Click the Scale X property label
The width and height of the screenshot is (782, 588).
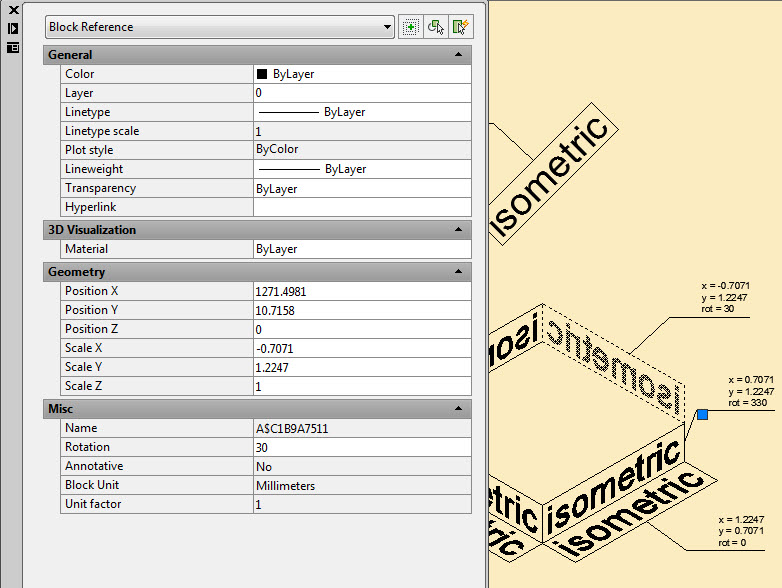click(83, 348)
